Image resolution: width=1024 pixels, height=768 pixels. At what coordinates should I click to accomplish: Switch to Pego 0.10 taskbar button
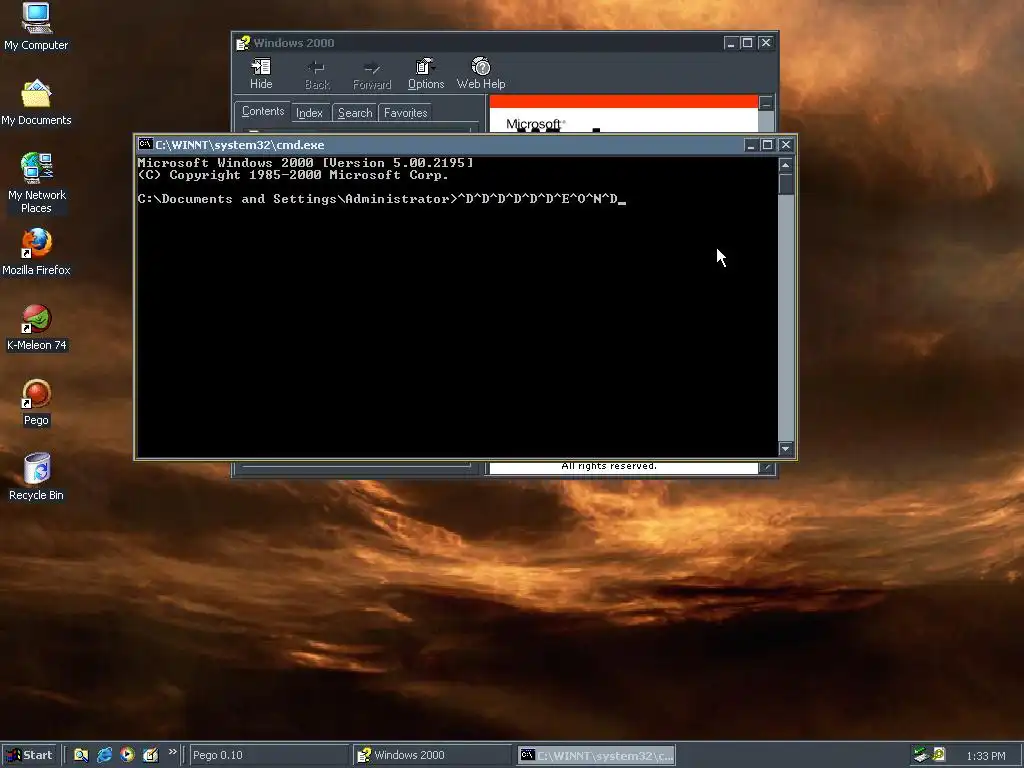tap(268, 755)
